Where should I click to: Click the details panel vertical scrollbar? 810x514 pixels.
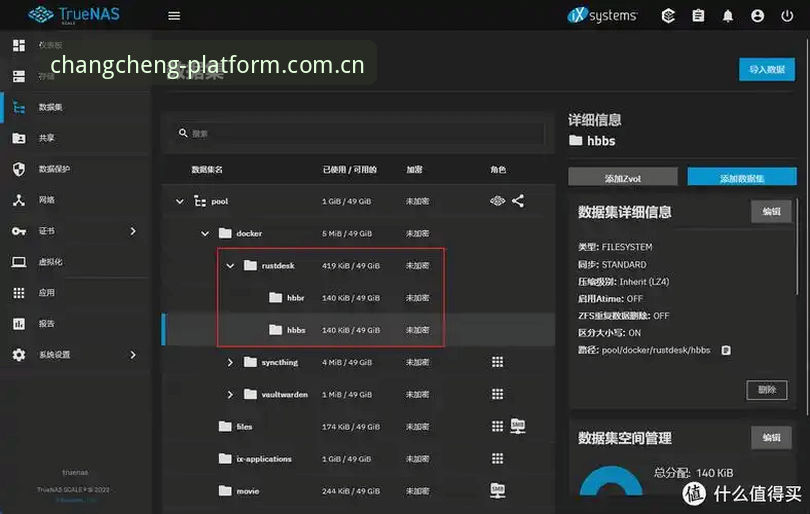799,247
